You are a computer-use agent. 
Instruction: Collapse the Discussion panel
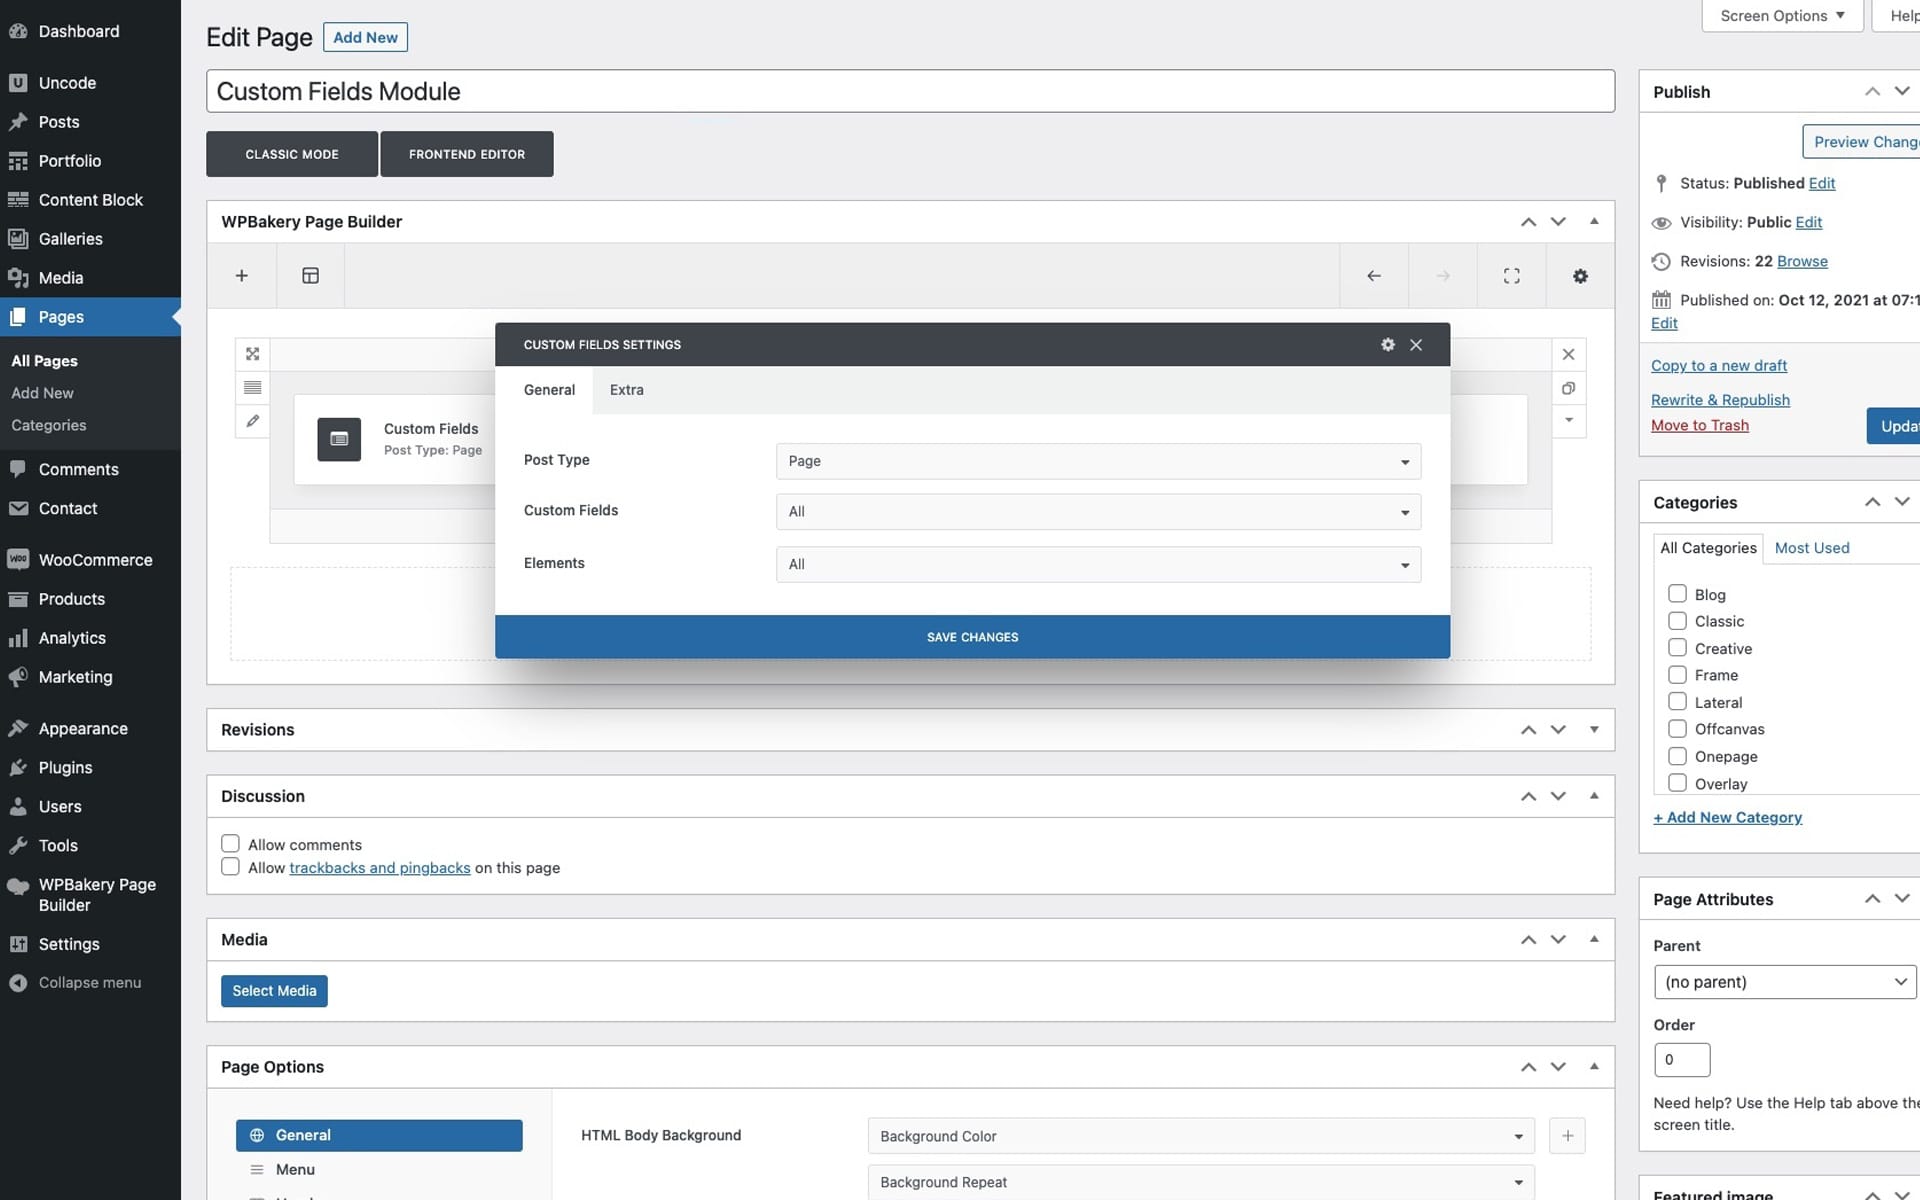pyautogui.click(x=1594, y=796)
